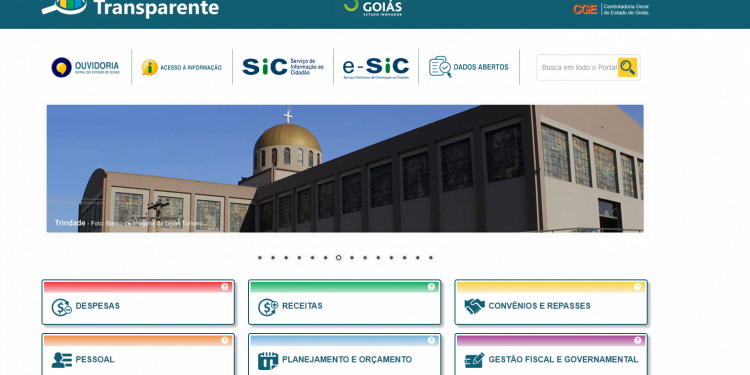Open the e-SIC service link
The image size is (750, 375).
tap(376, 67)
